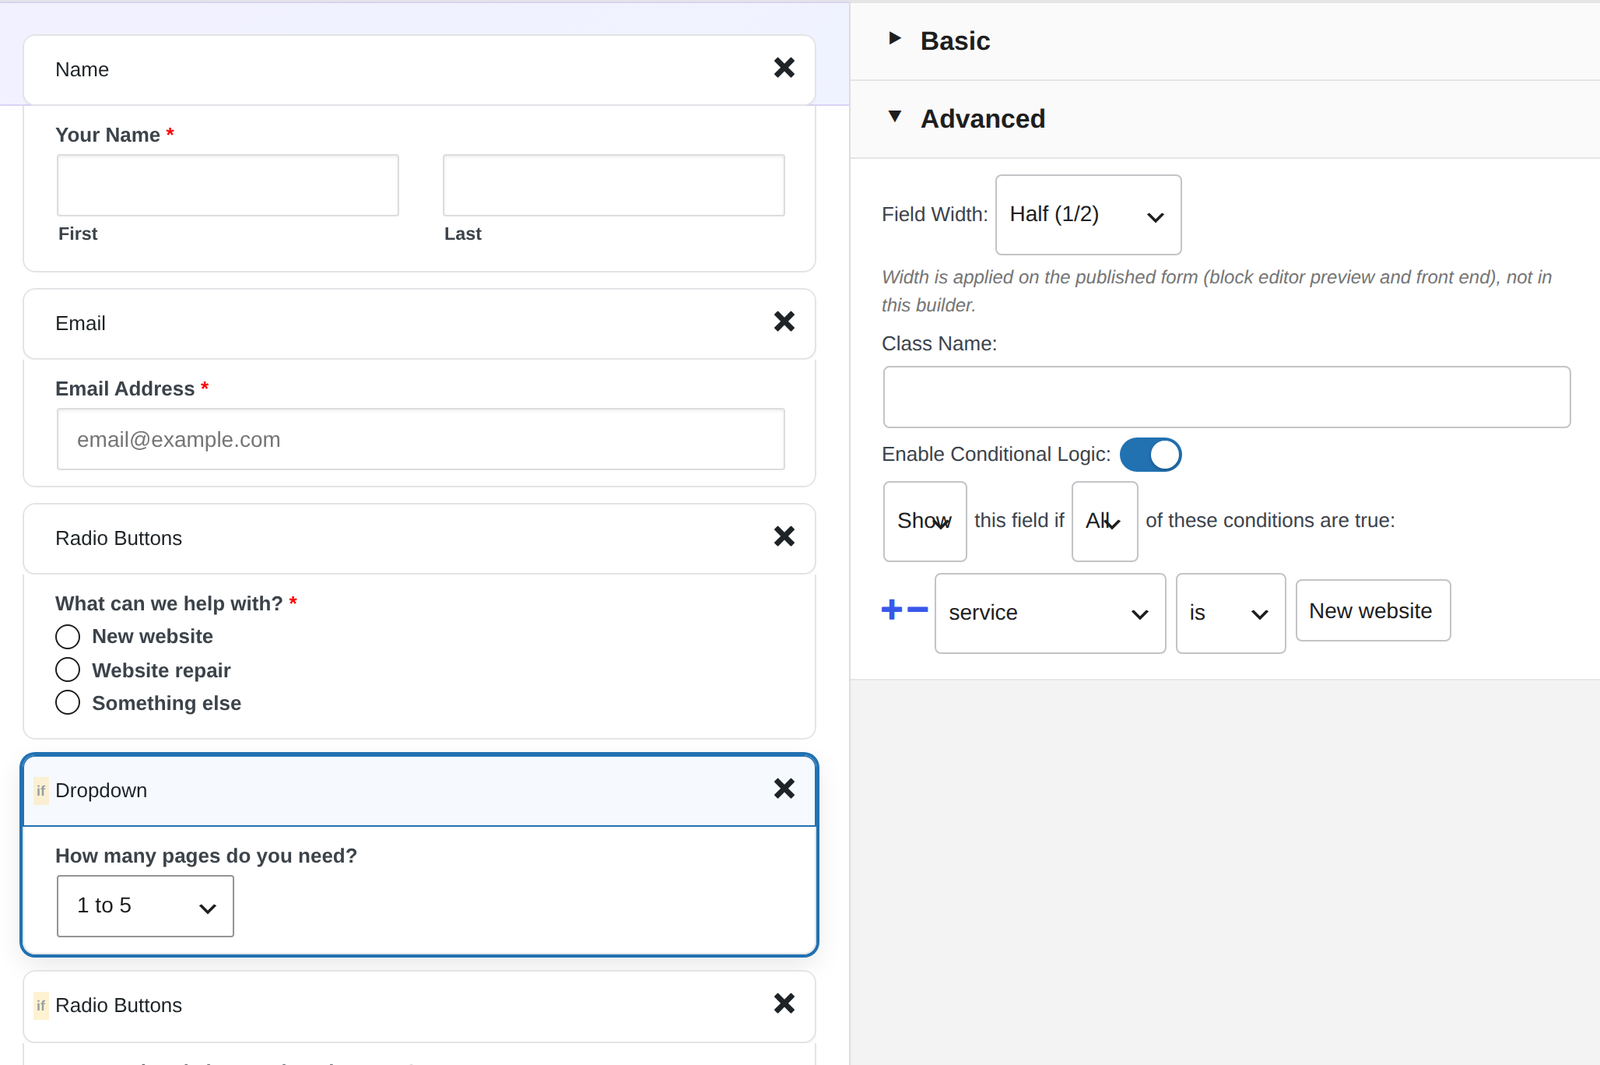Click the 'How many pages do you need?' label
The image size is (1600, 1065).
coord(206,856)
